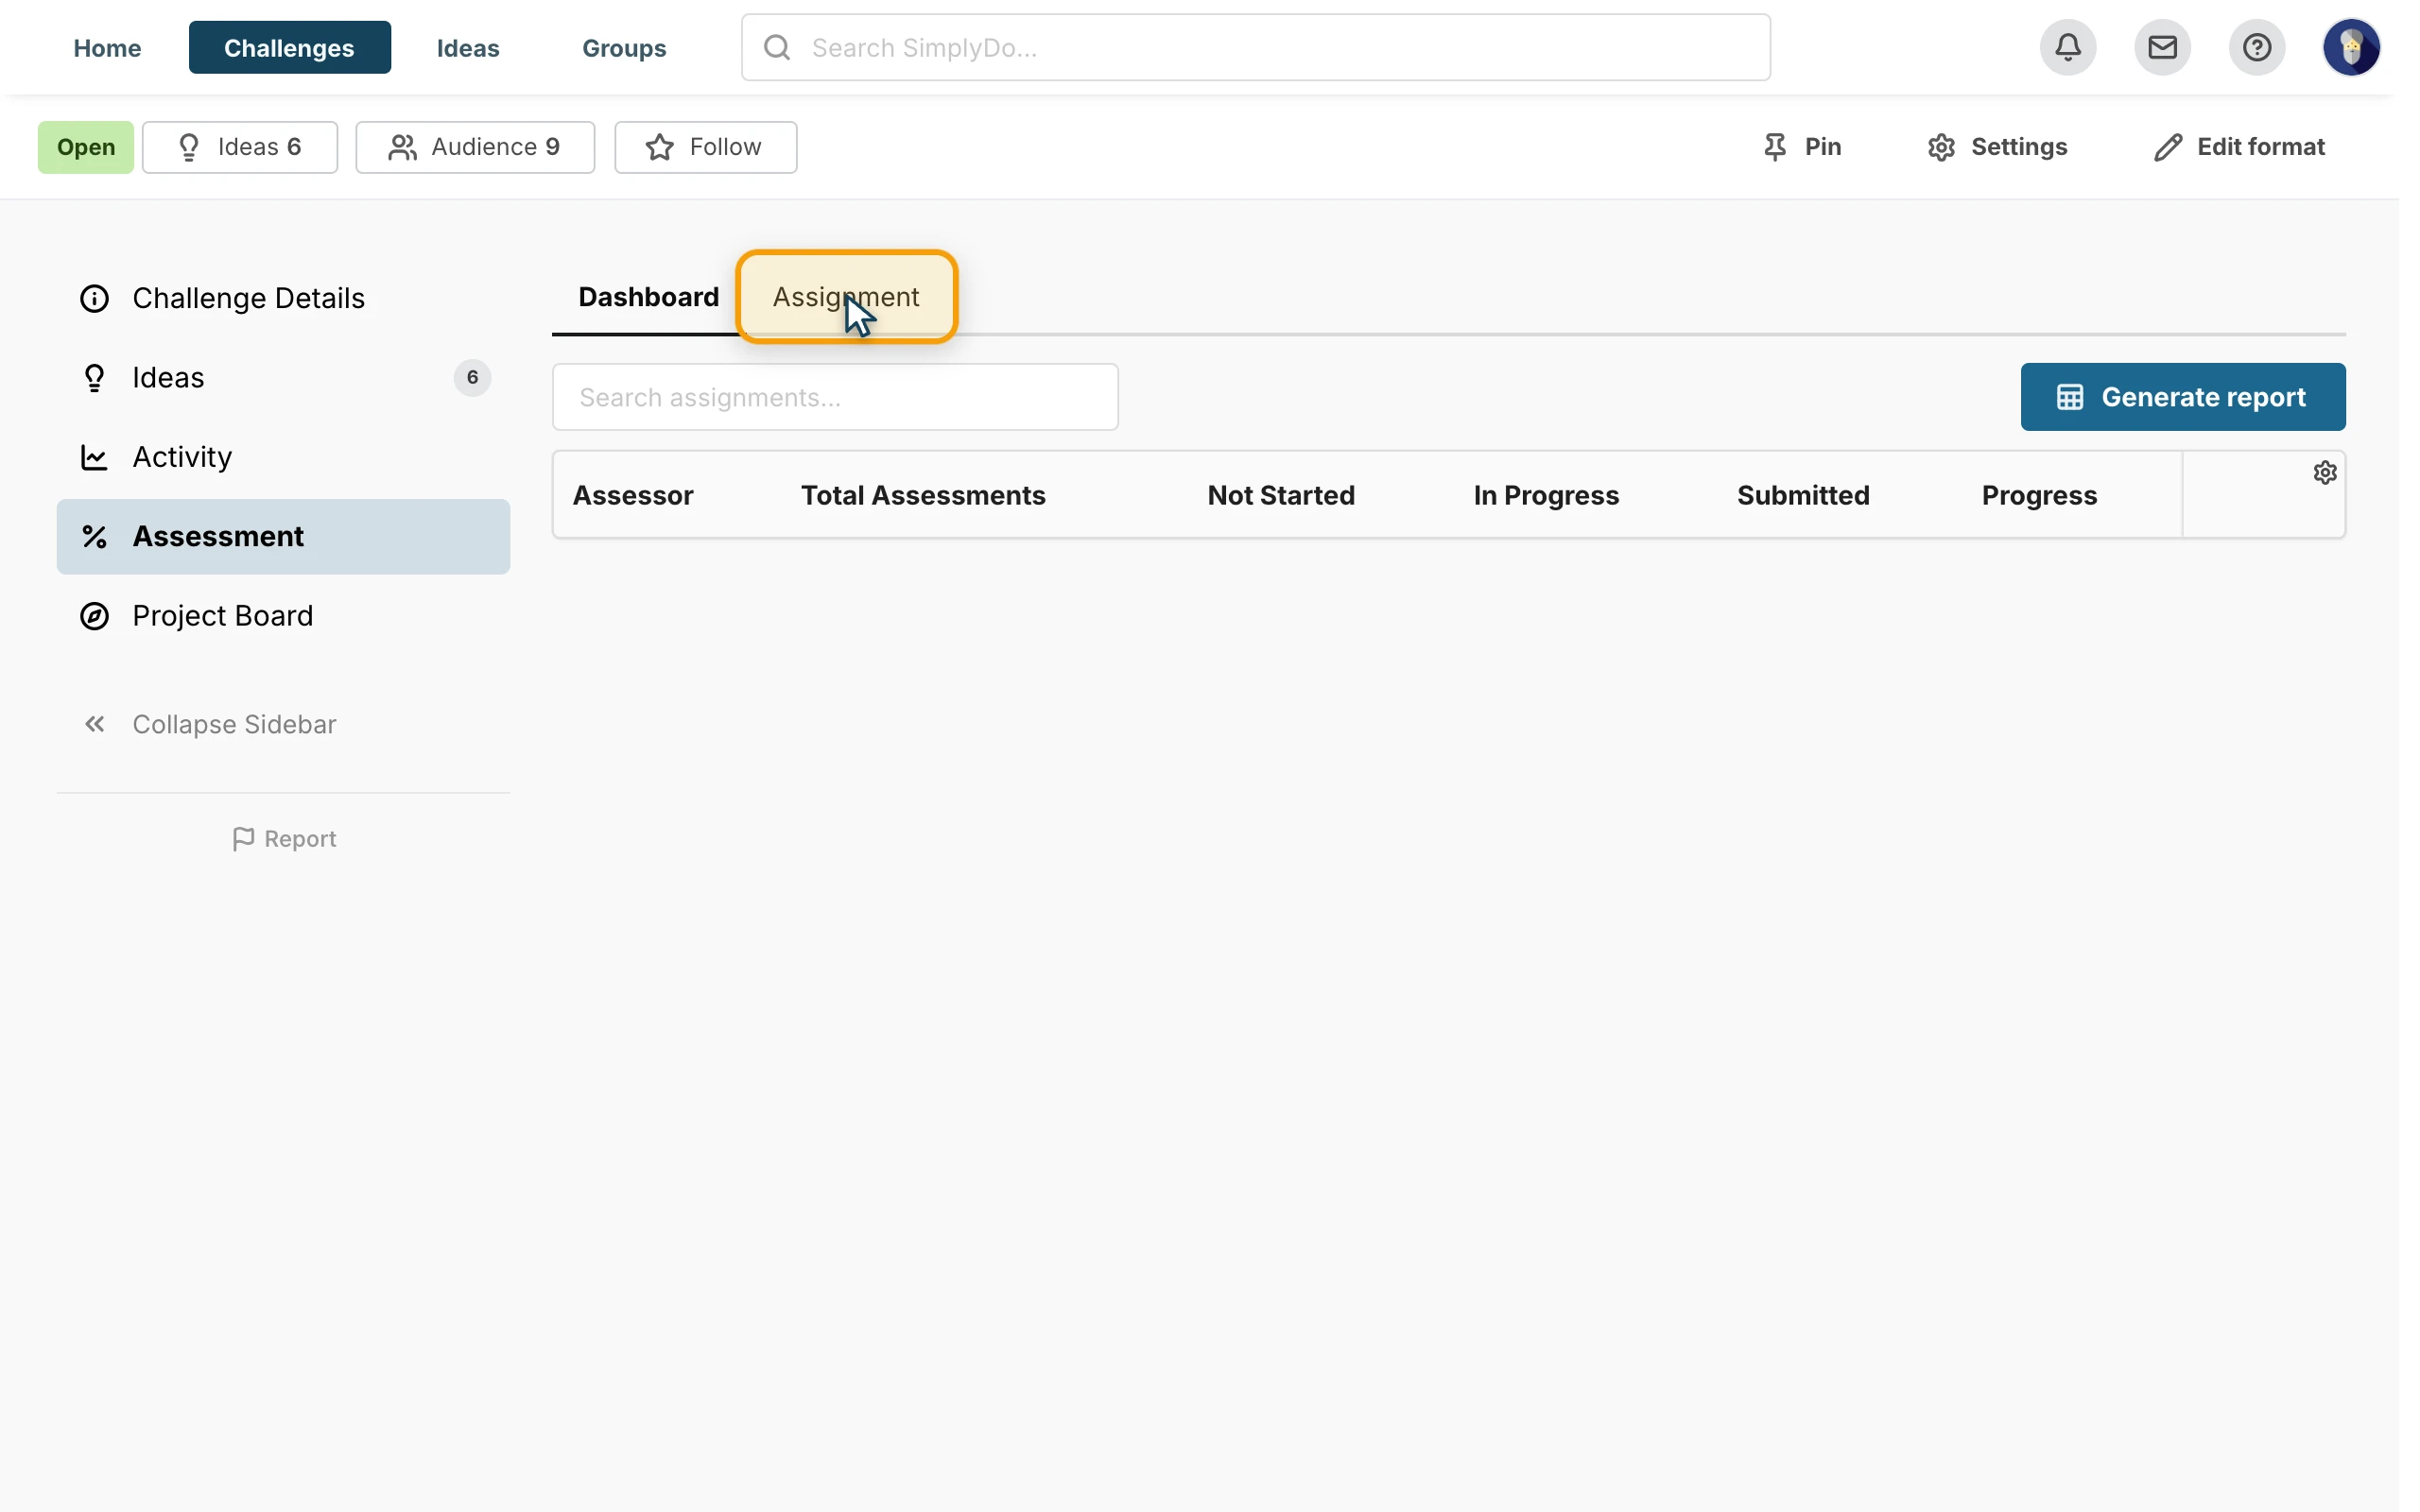Click Not Started column header

click(x=1281, y=495)
